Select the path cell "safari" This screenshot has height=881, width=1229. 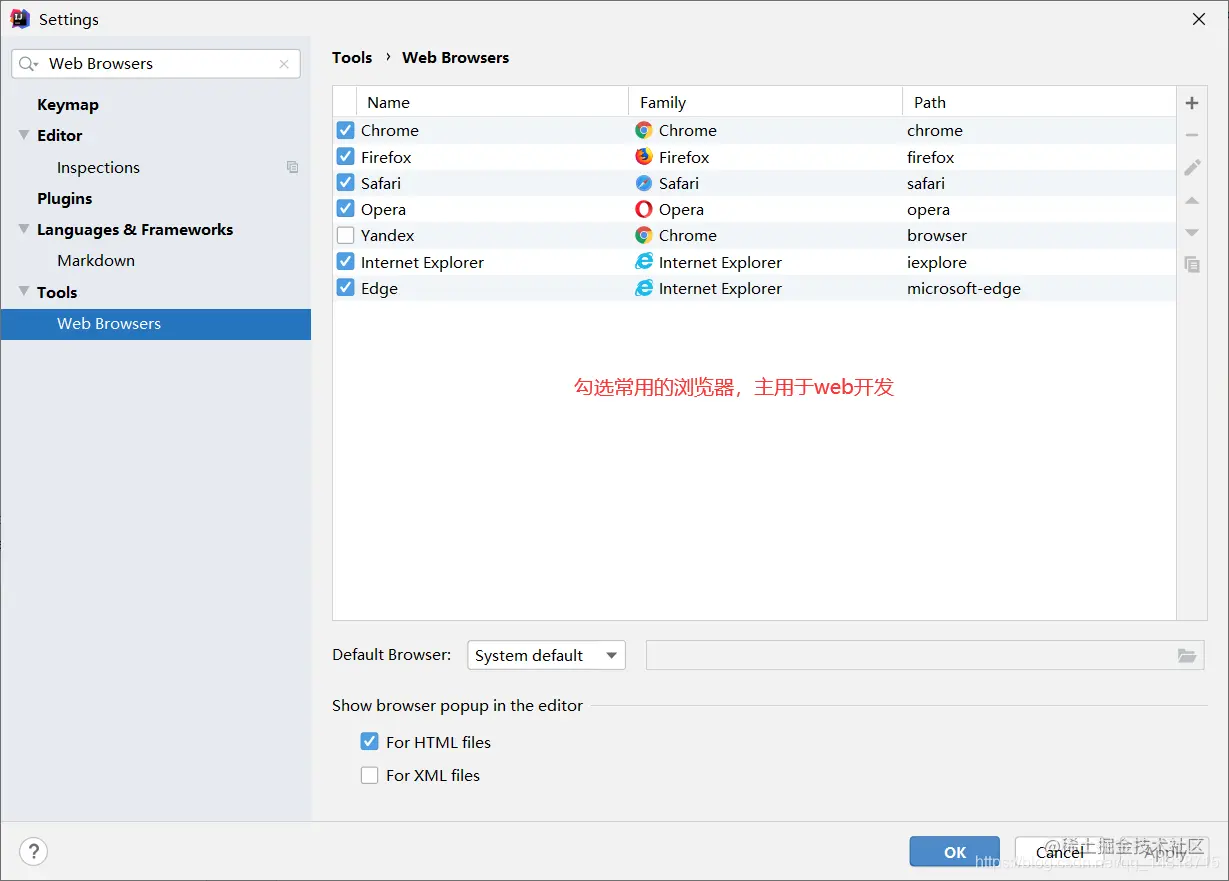[x=926, y=183]
